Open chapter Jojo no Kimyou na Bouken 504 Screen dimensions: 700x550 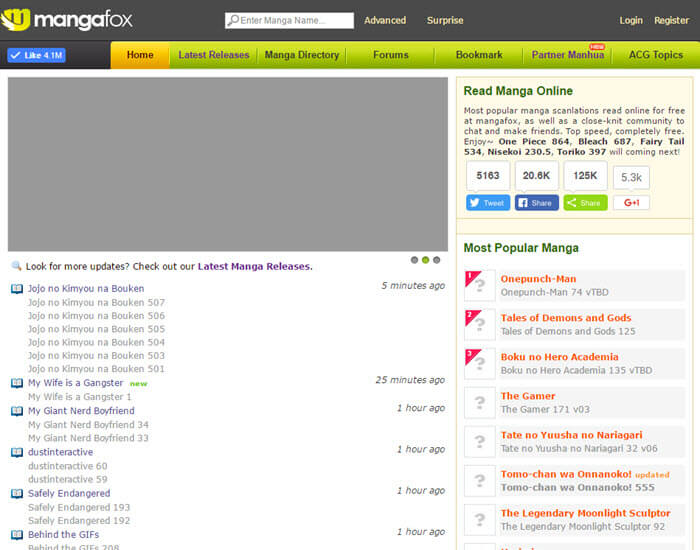96,342
